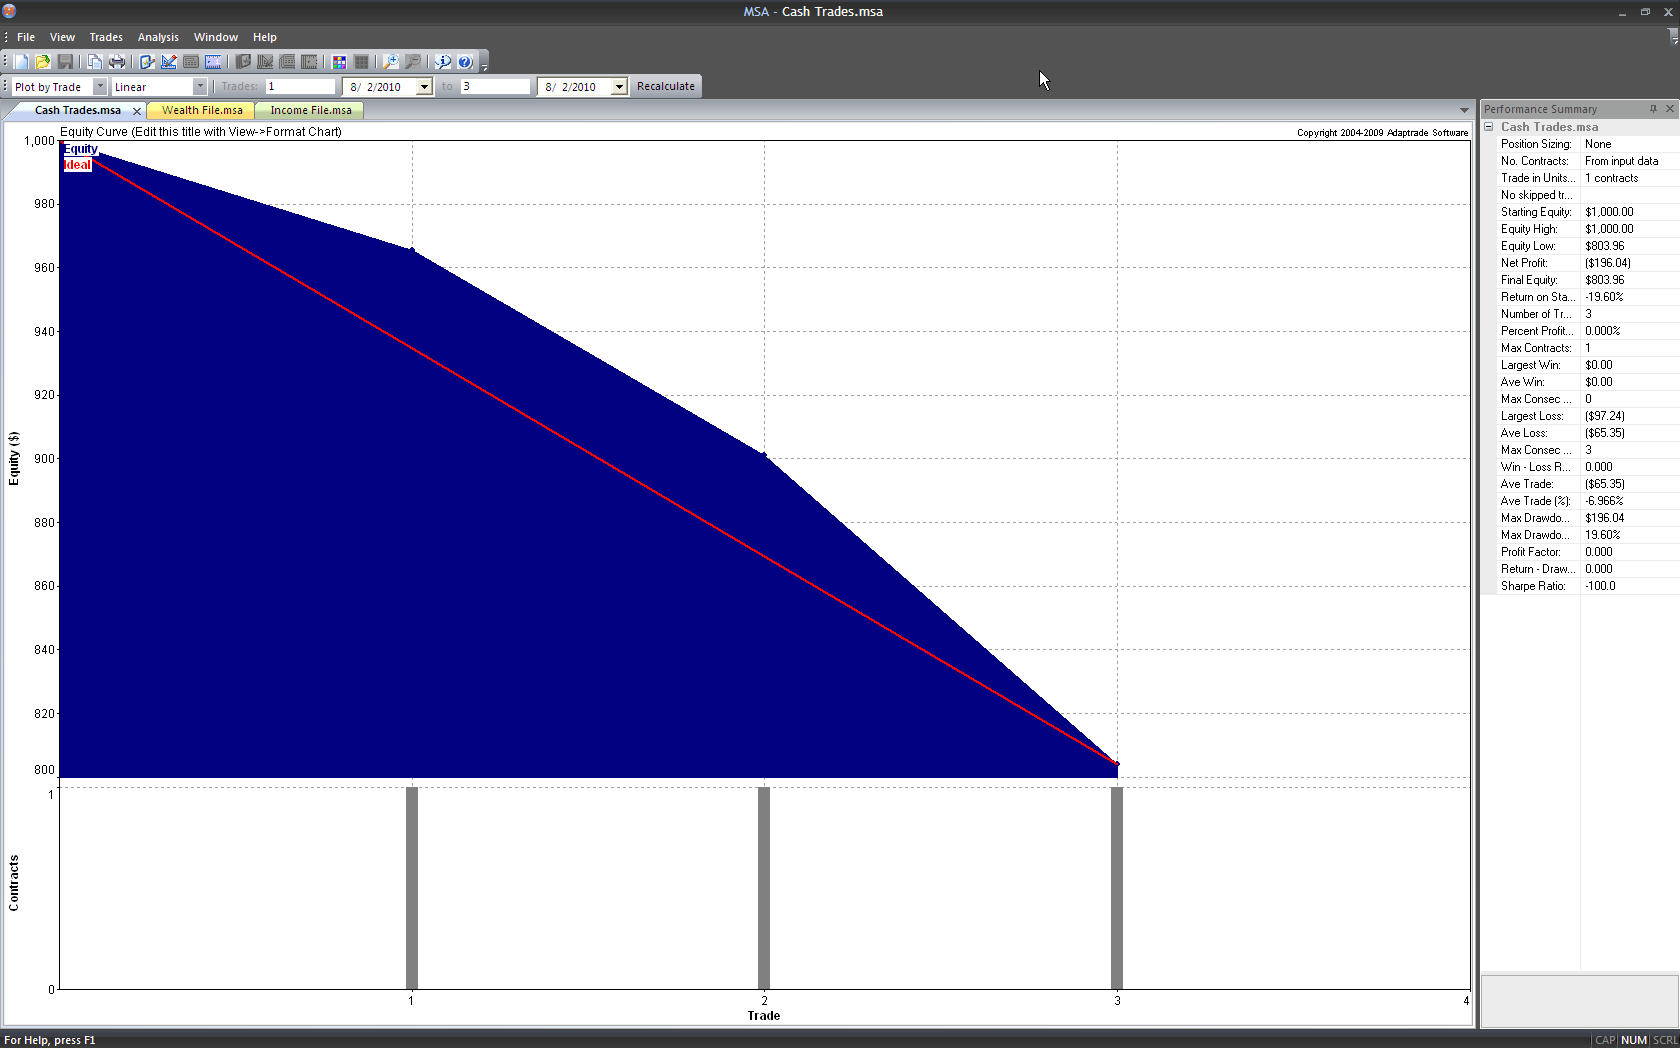Click the contracts bar for trade 1

[412, 888]
